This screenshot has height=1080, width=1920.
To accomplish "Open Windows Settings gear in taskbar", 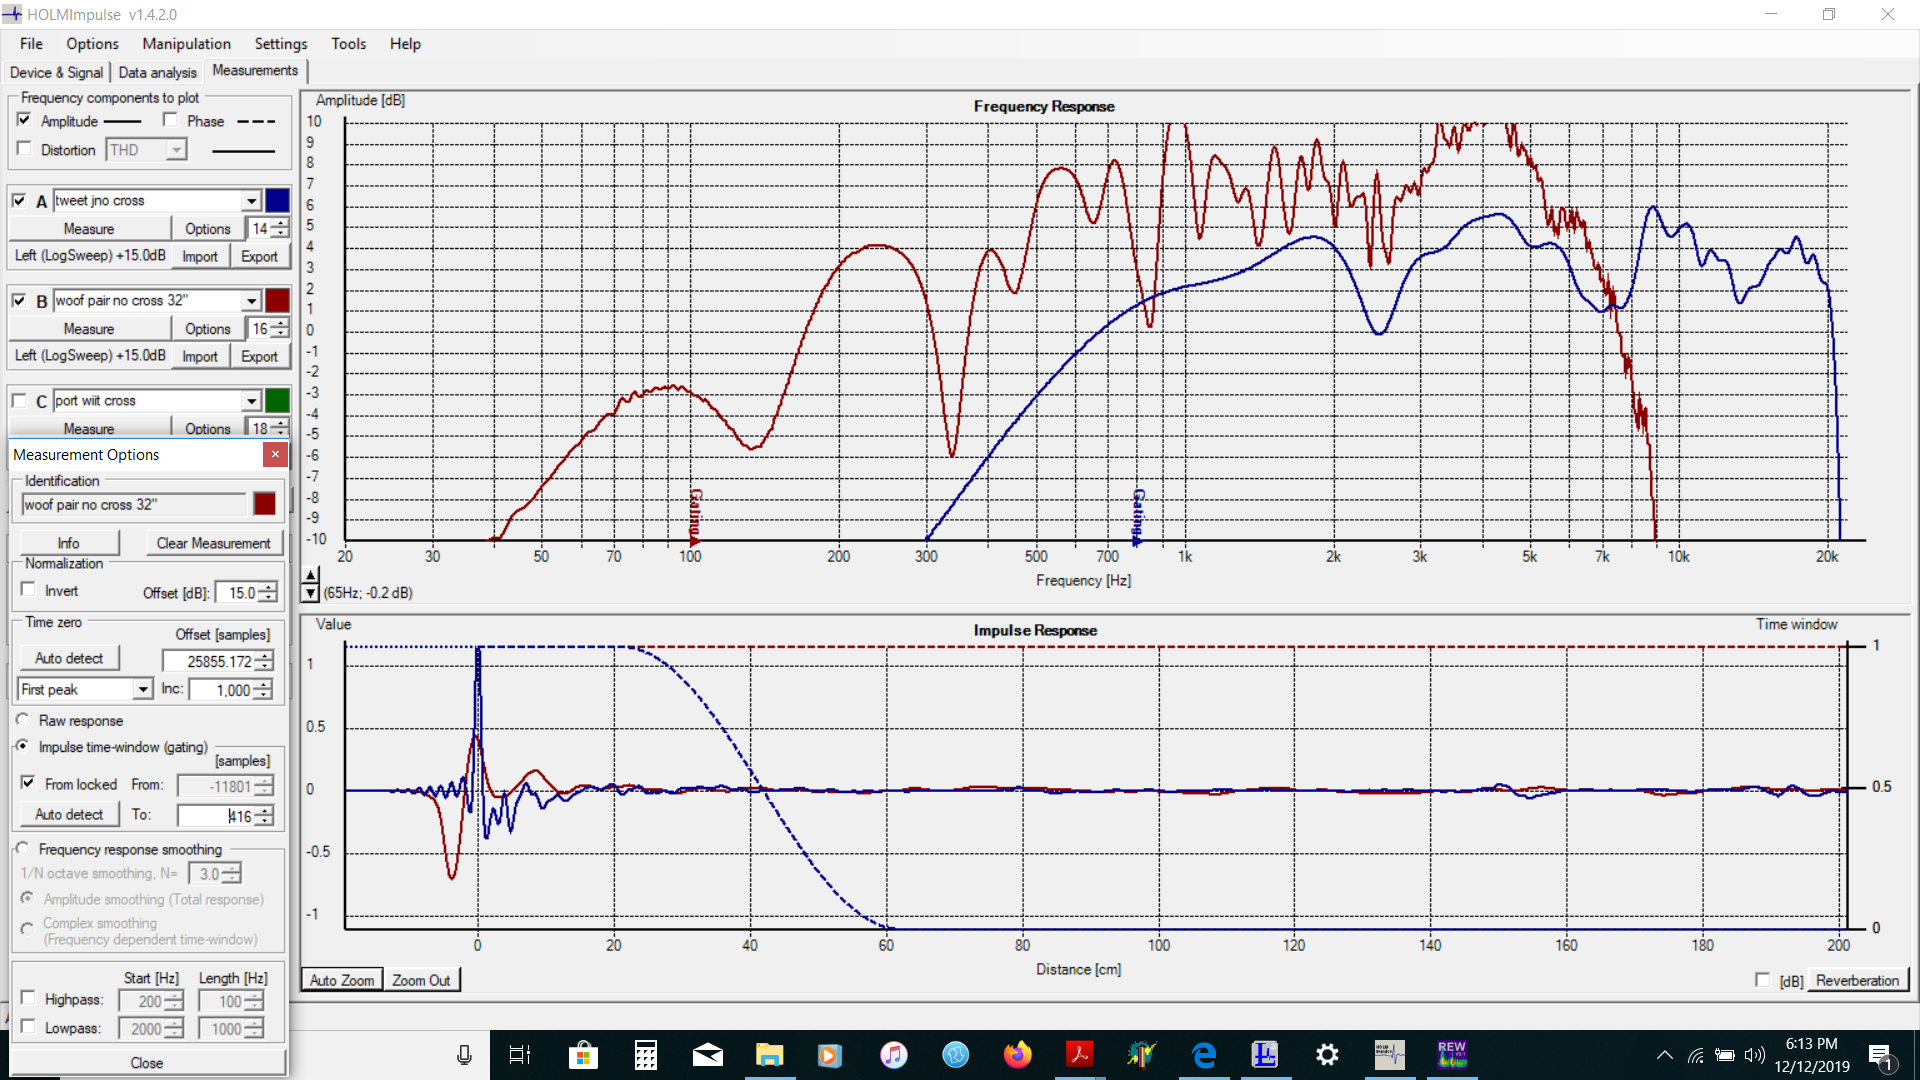I will pos(1327,1055).
